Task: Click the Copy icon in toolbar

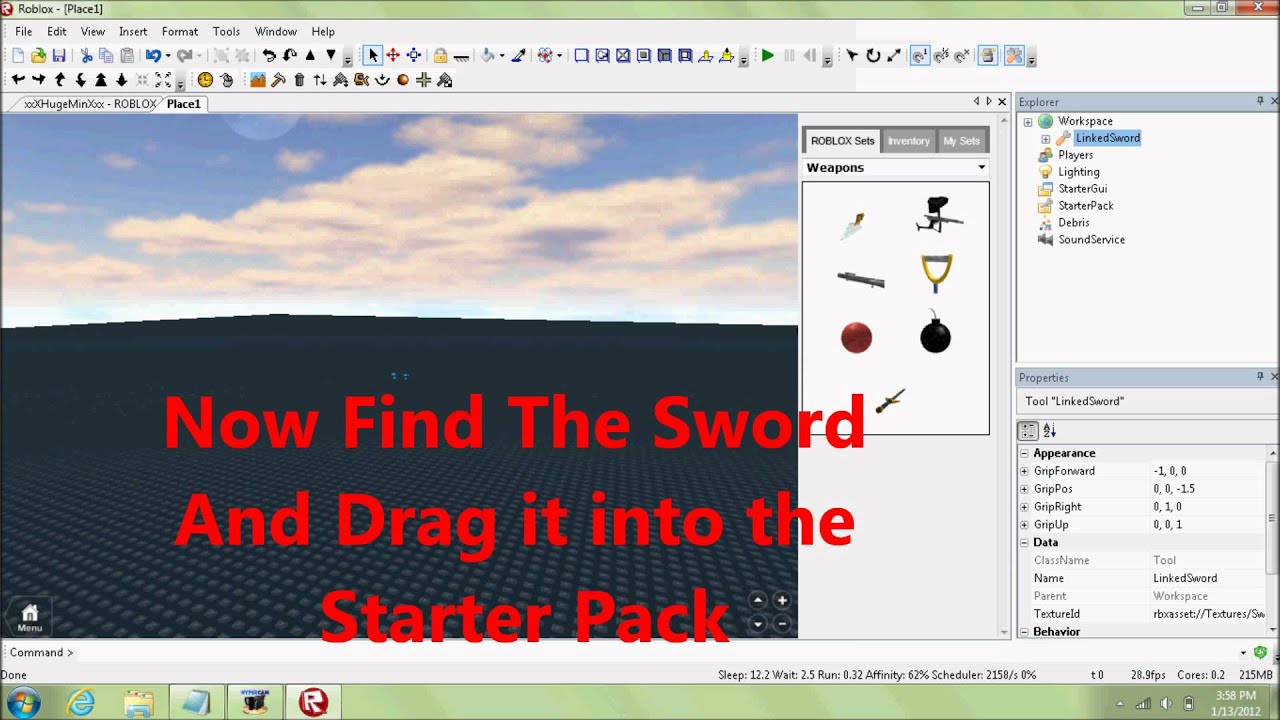Action: tap(106, 56)
